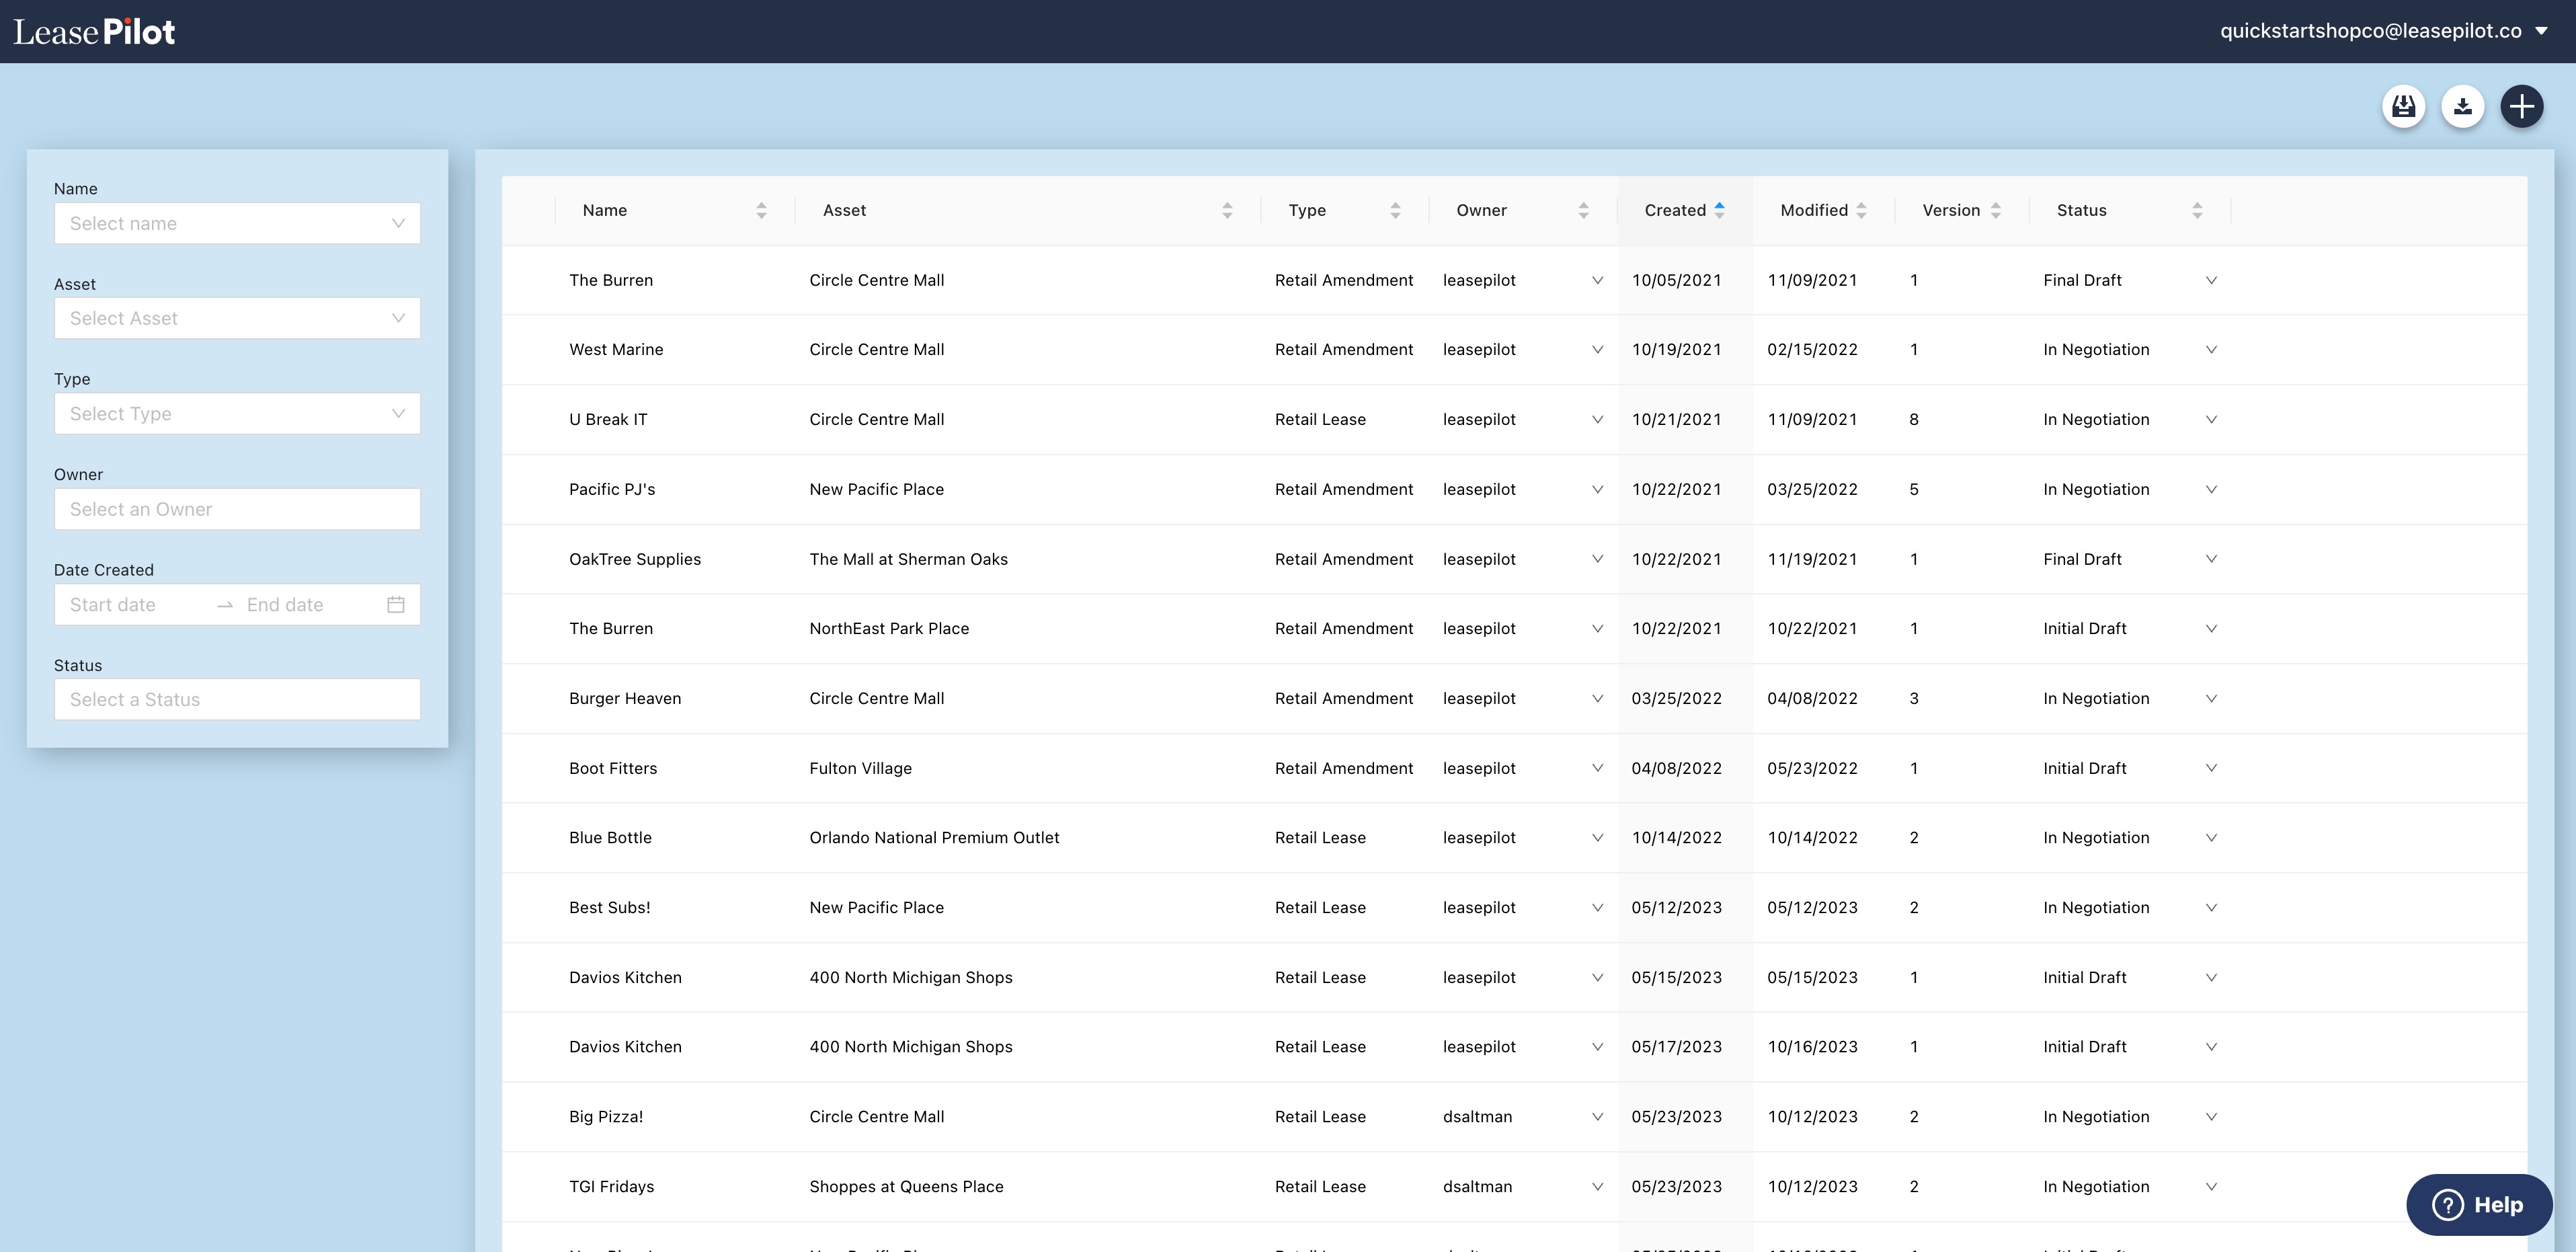Open the Select name dropdown
Screen dimensions: 2576x1252
237,223
